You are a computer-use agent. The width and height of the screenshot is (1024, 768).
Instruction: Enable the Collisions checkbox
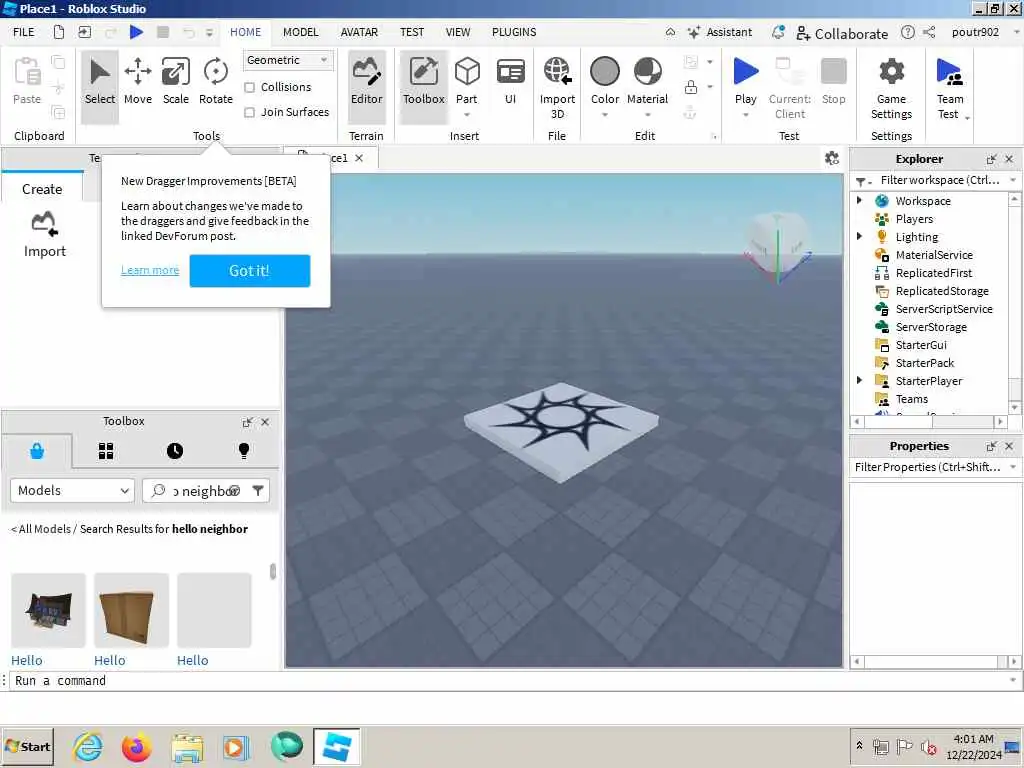[249, 88]
